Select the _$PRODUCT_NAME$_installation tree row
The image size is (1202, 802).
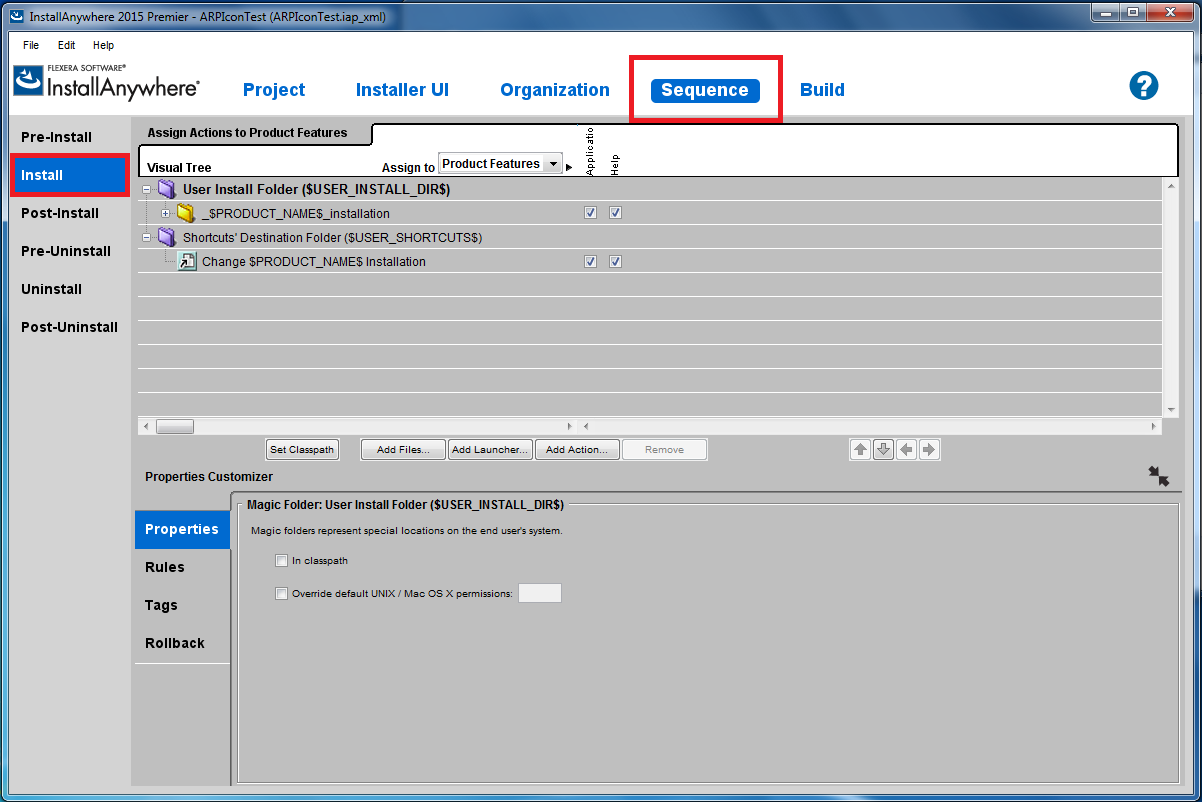point(650,213)
